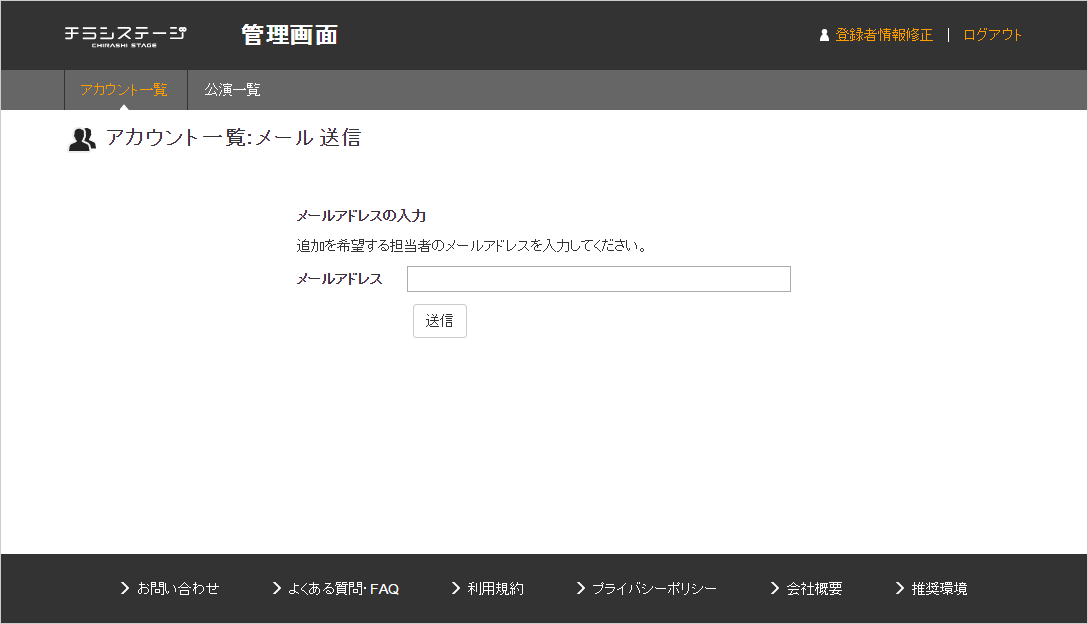Log out via the ログアウト link
This screenshot has height=624, width=1088.
pos(992,35)
